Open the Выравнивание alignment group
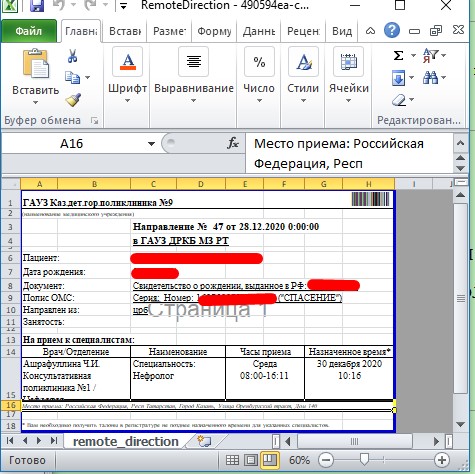Viewport: 475px width, 474px height. point(194,75)
